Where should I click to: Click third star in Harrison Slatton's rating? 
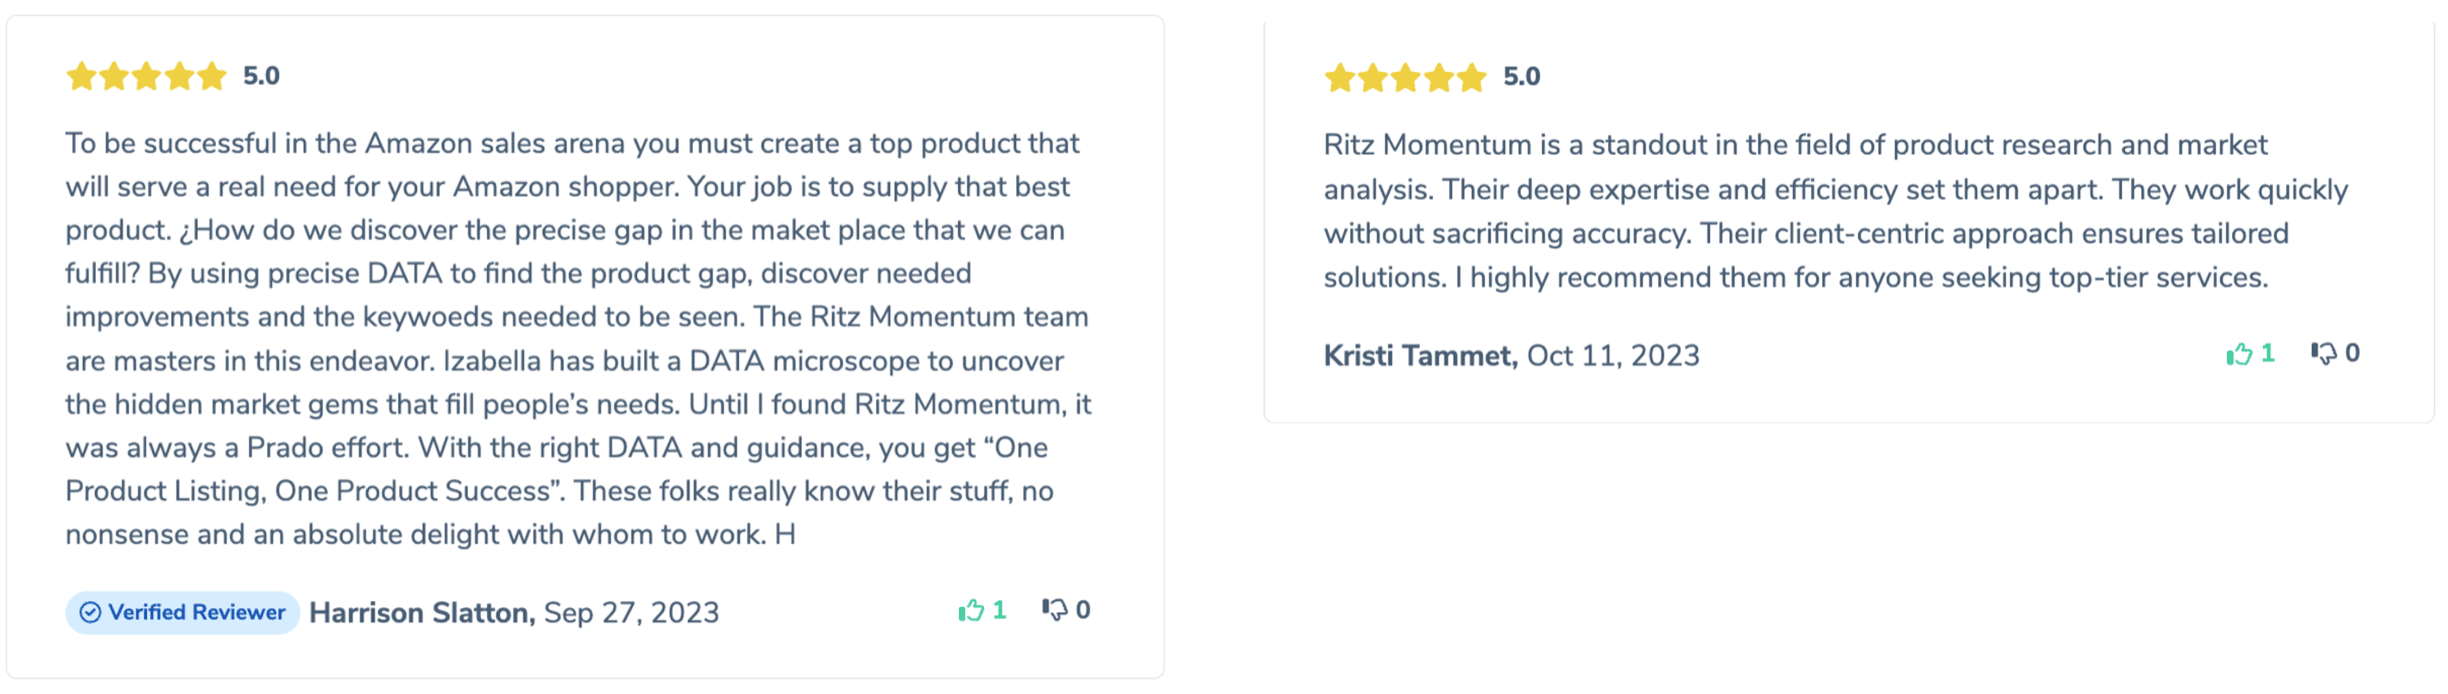point(147,76)
